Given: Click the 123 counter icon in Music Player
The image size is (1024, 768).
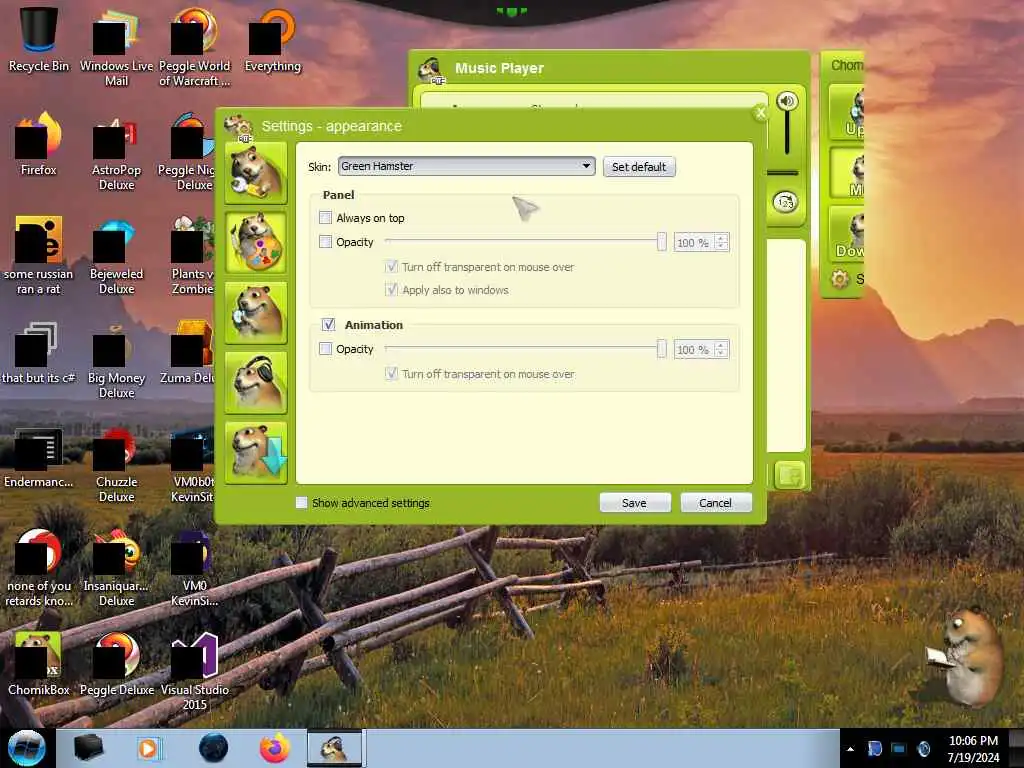Looking at the screenshot, I should (785, 202).
